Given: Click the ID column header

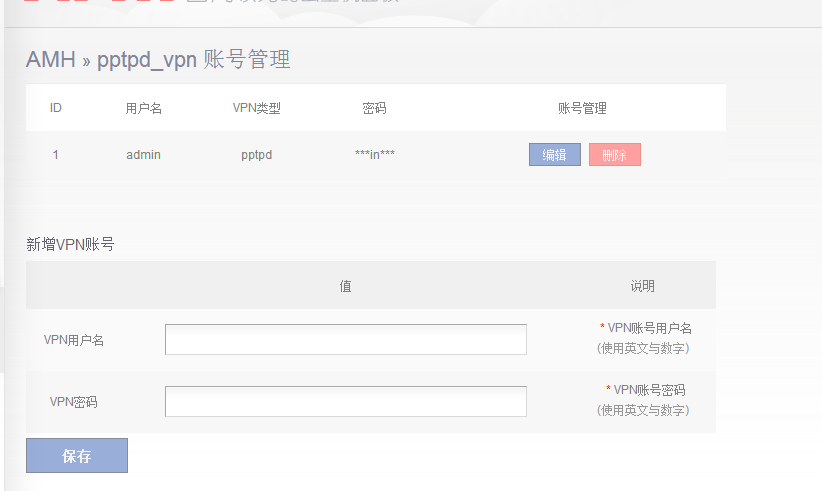Looking at the screenshot, I should (x=56, y=108).
